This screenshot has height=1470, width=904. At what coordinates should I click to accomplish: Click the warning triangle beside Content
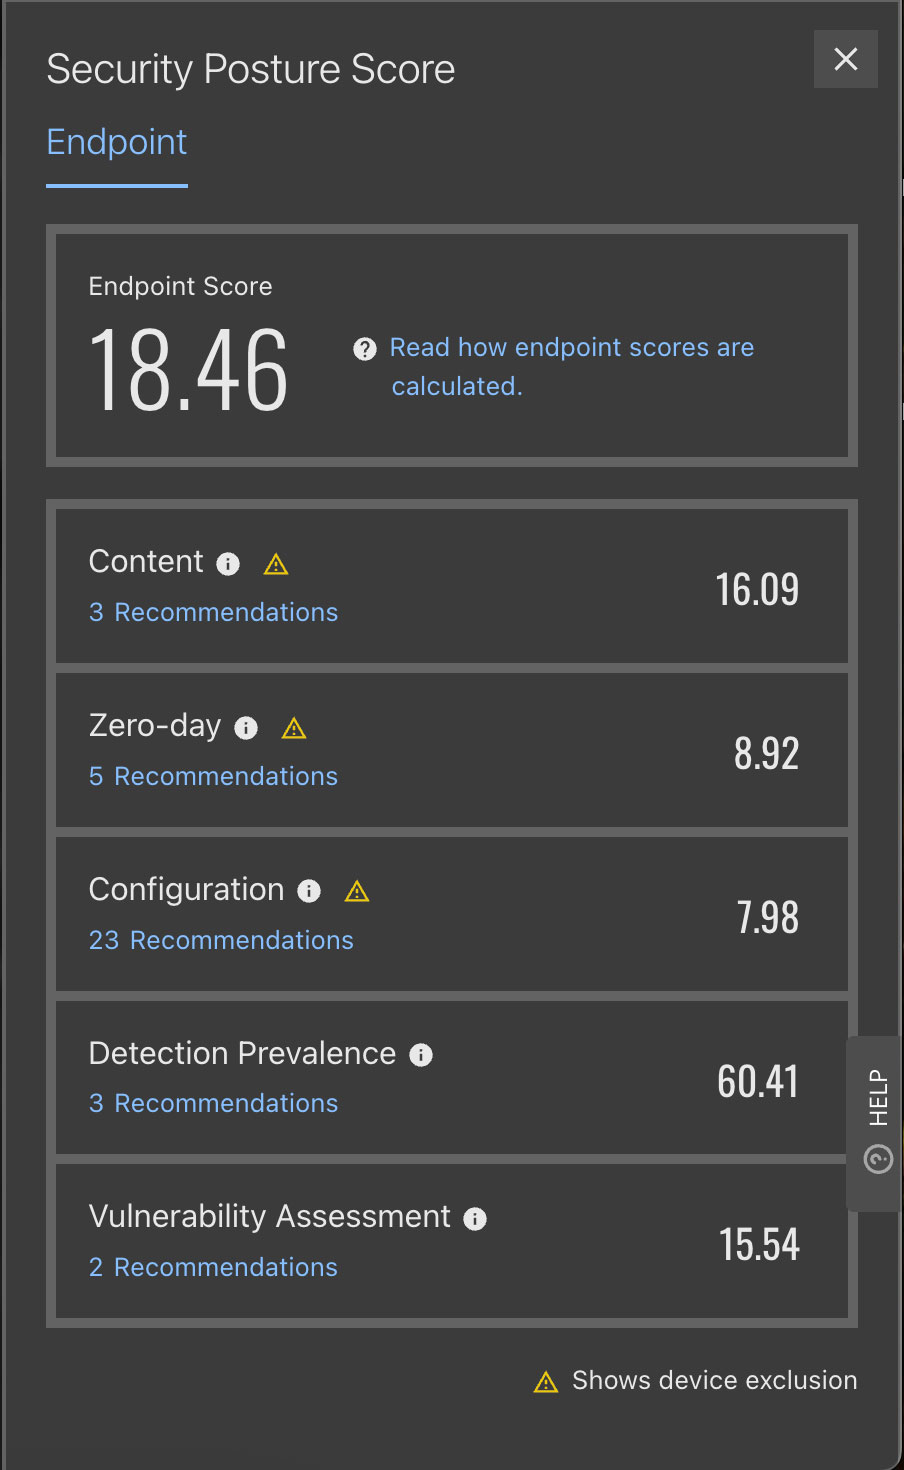click(276, 565)
